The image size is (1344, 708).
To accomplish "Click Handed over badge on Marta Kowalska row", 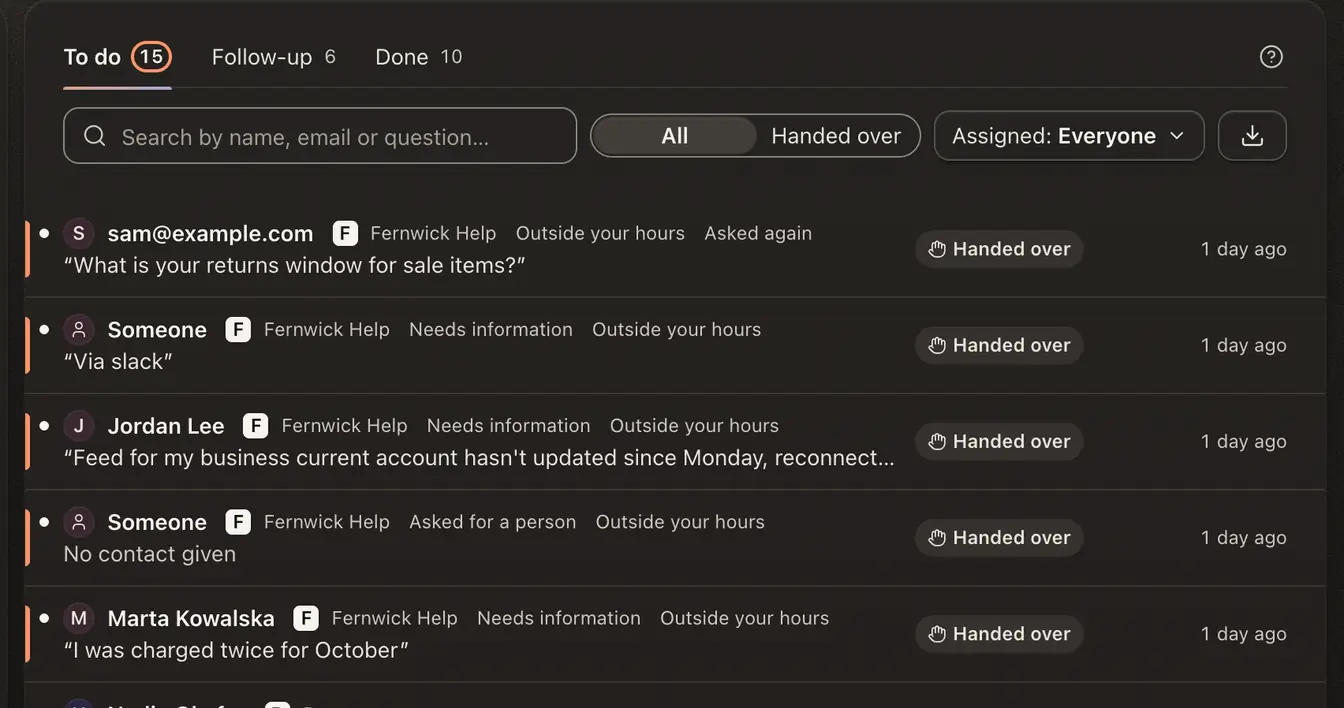I will coord(999,633).
